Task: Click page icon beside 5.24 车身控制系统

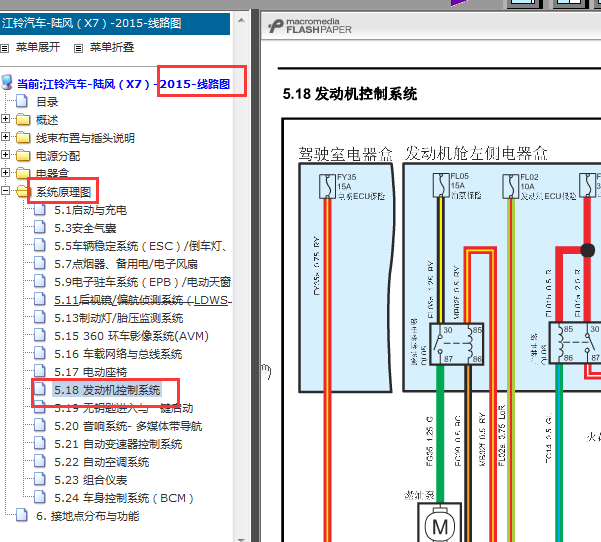Action: [x=40, y=497]
